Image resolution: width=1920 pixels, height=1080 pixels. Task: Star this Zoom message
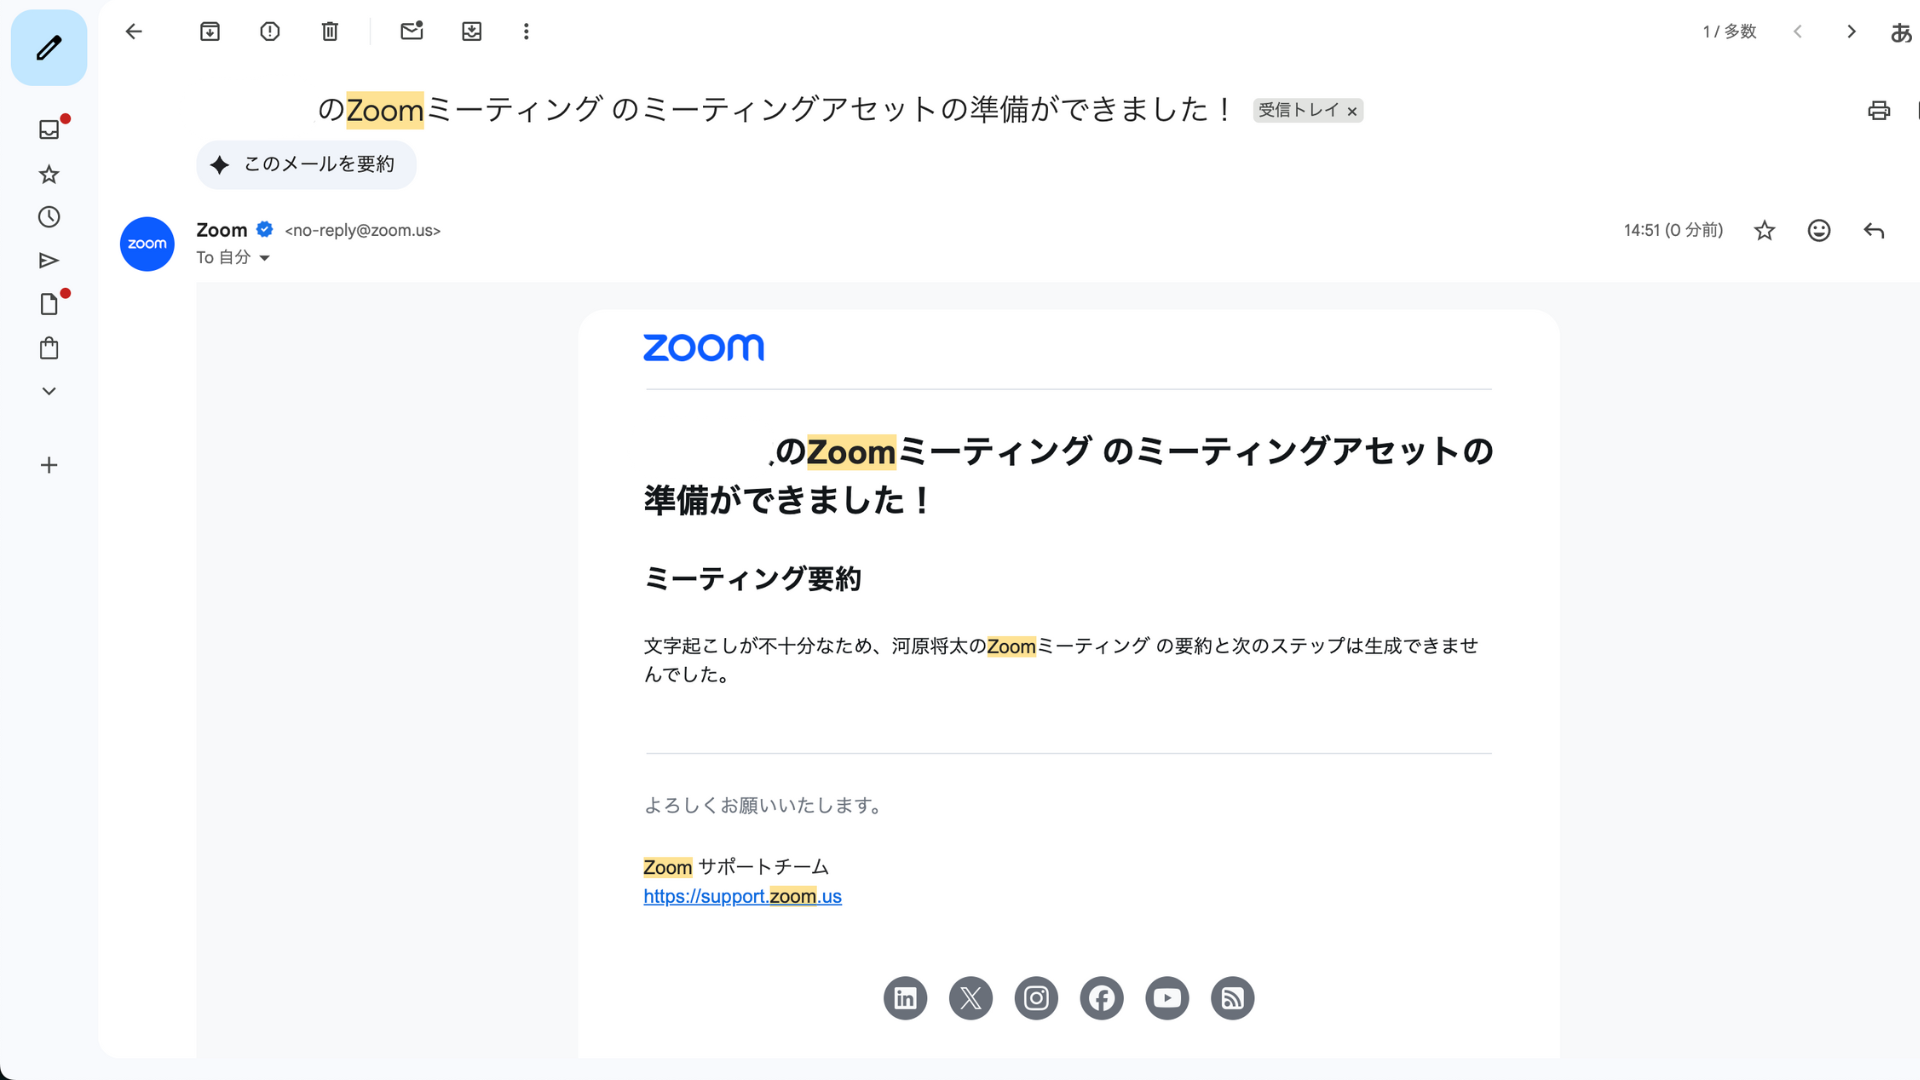(x=1764, y=231)
